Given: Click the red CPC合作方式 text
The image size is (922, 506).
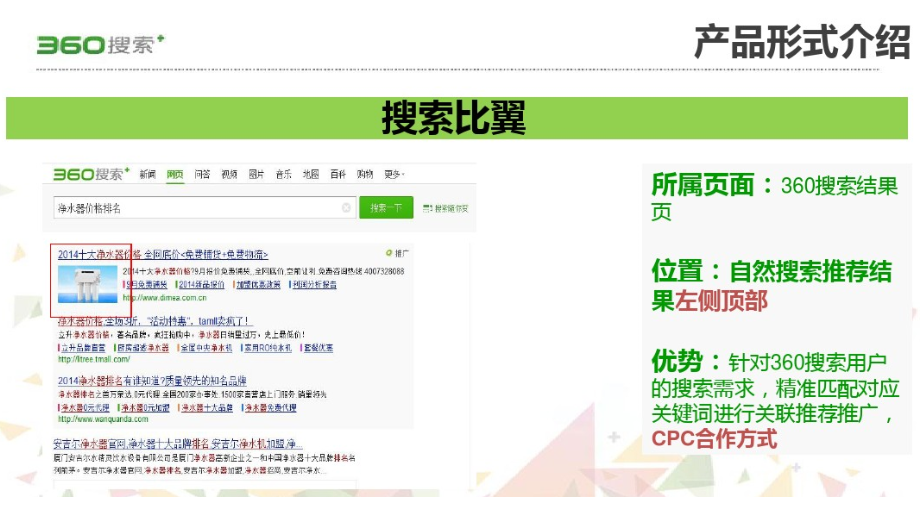Looking at the screenshot, I should pyautogui.click(x=714, y=439).
